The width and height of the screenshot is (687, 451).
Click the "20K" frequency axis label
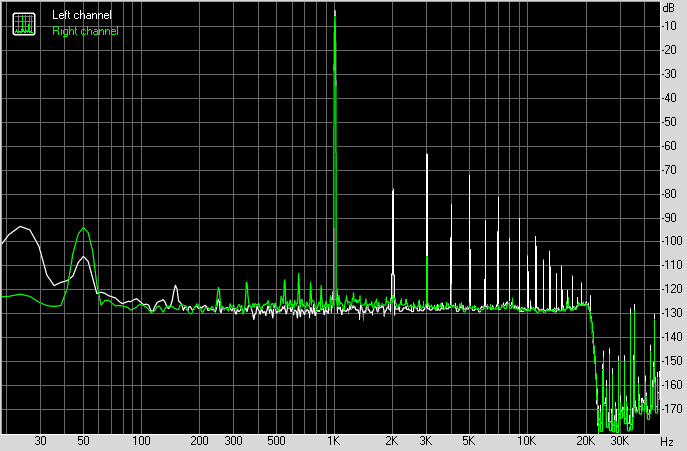586,440
